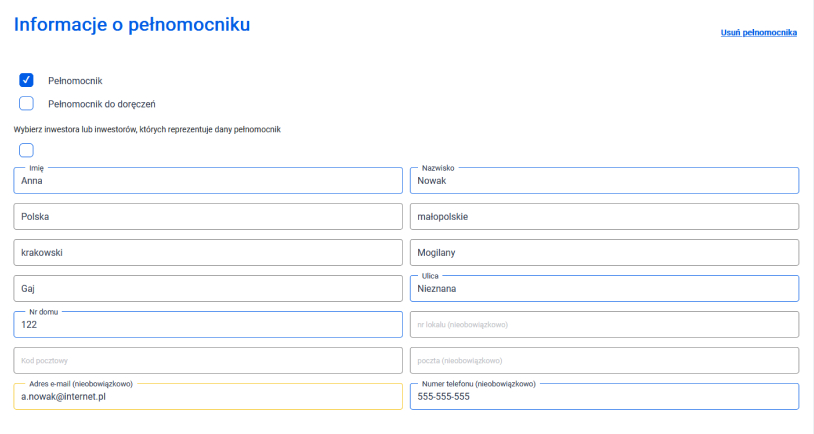Uncheck the Pełnomocnik checkbox
The height and width of the screenshot is (434, 814).
(x=27, y=80)
